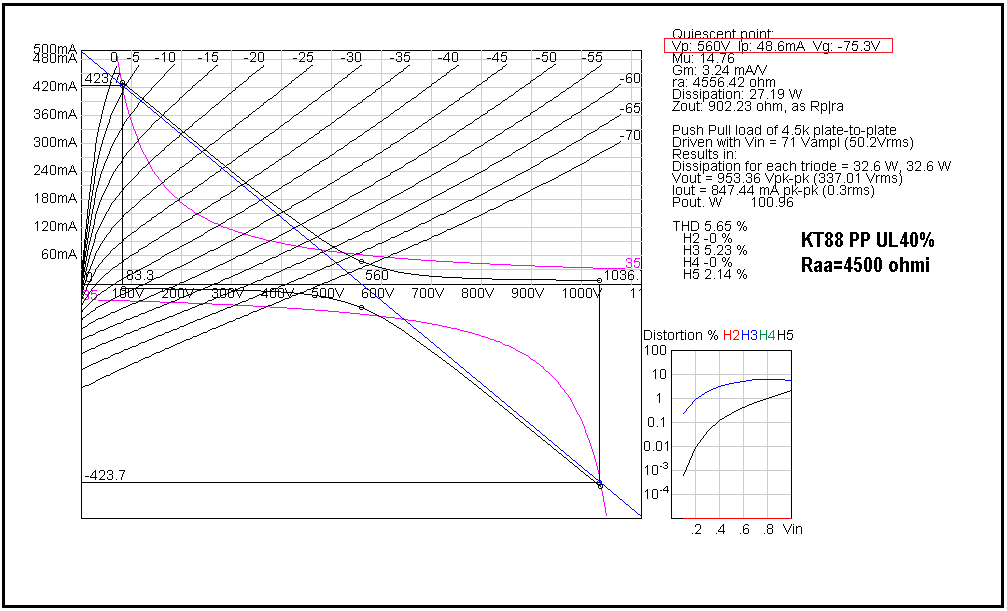Click the 'Mu: 14.76' value
The height and width of the screenshot is (611, 1007).
tap(703, 58)
